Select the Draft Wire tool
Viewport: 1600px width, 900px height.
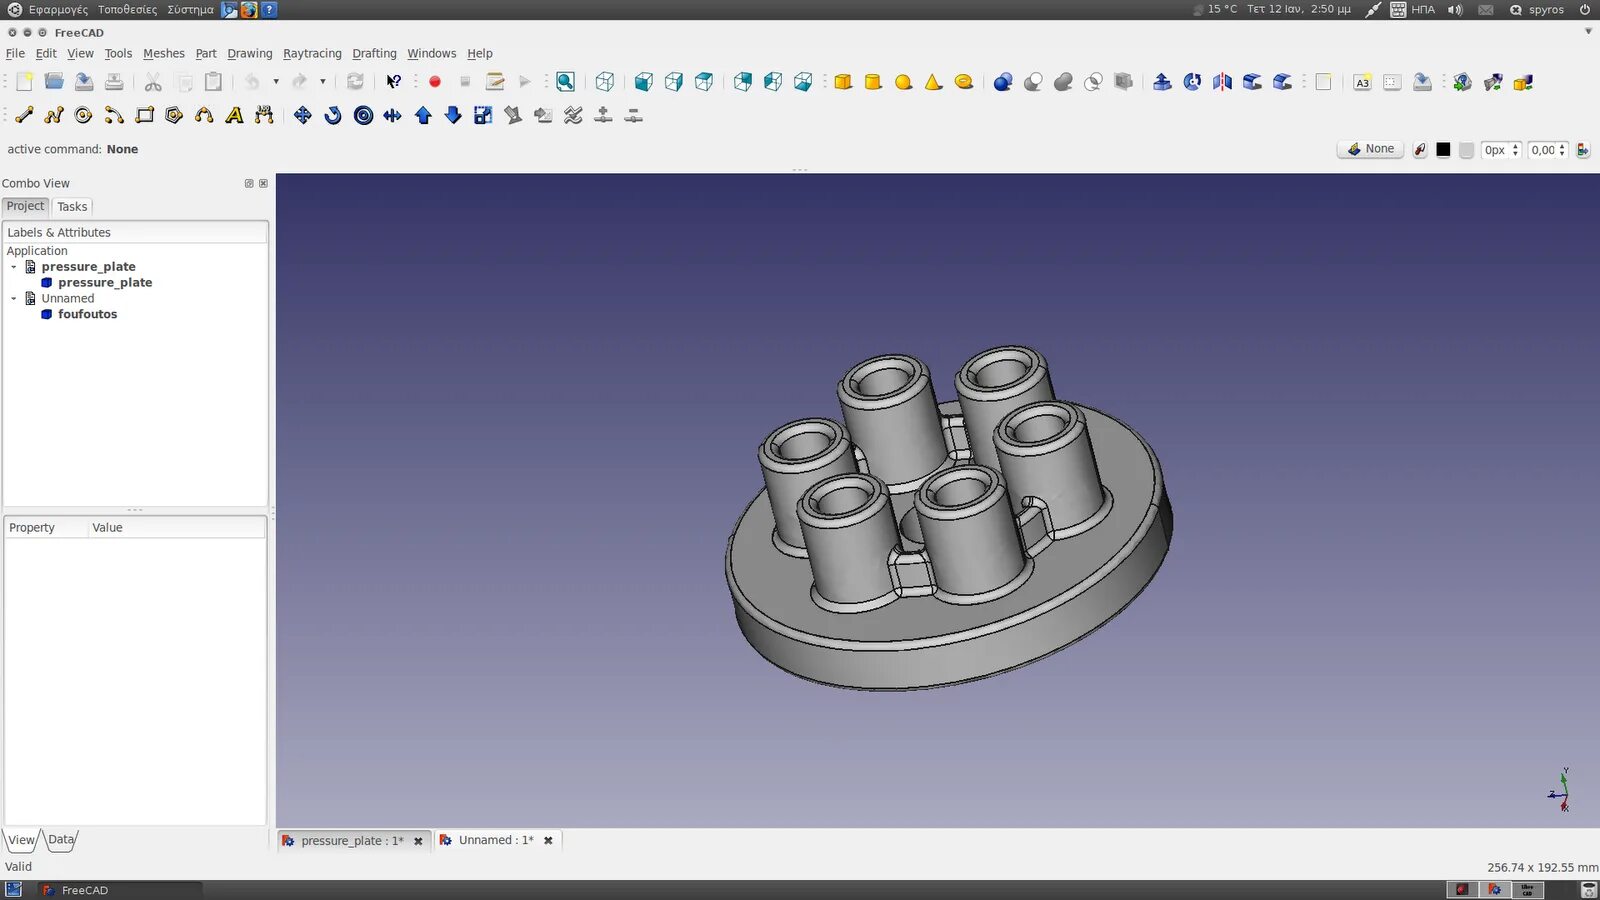54,115
